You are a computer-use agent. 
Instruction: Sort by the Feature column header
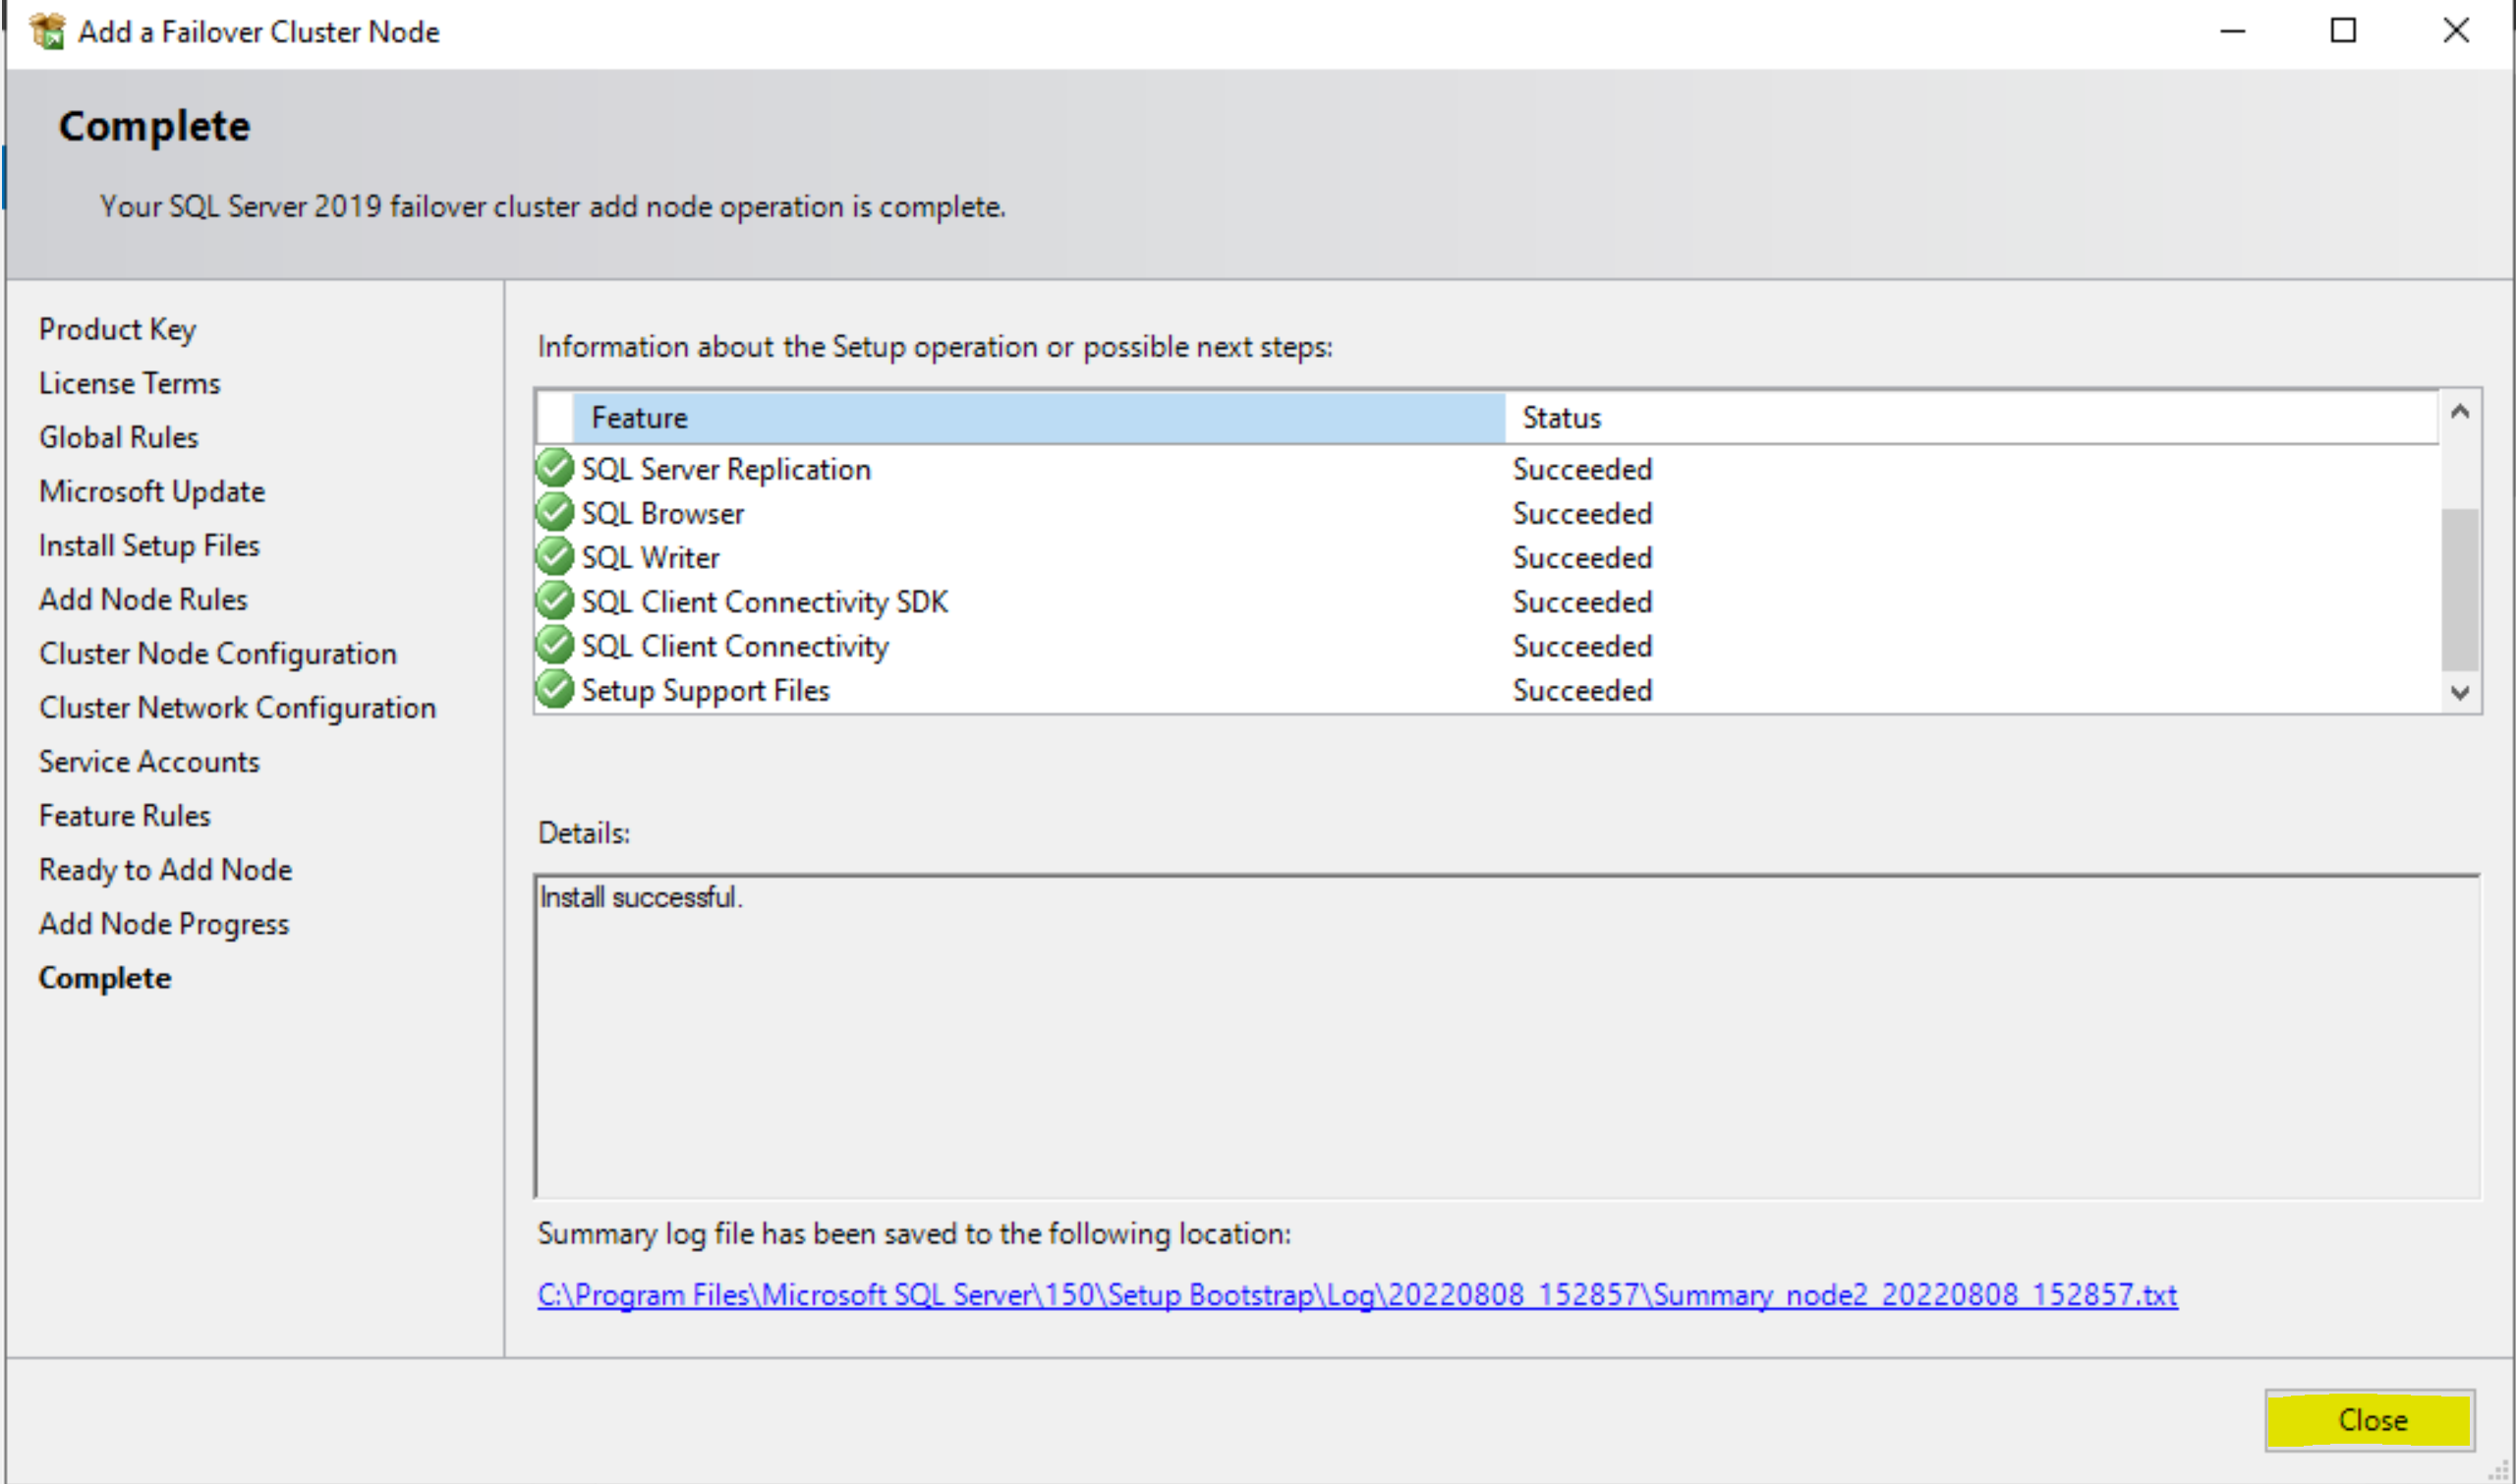tap(1039, 417)
